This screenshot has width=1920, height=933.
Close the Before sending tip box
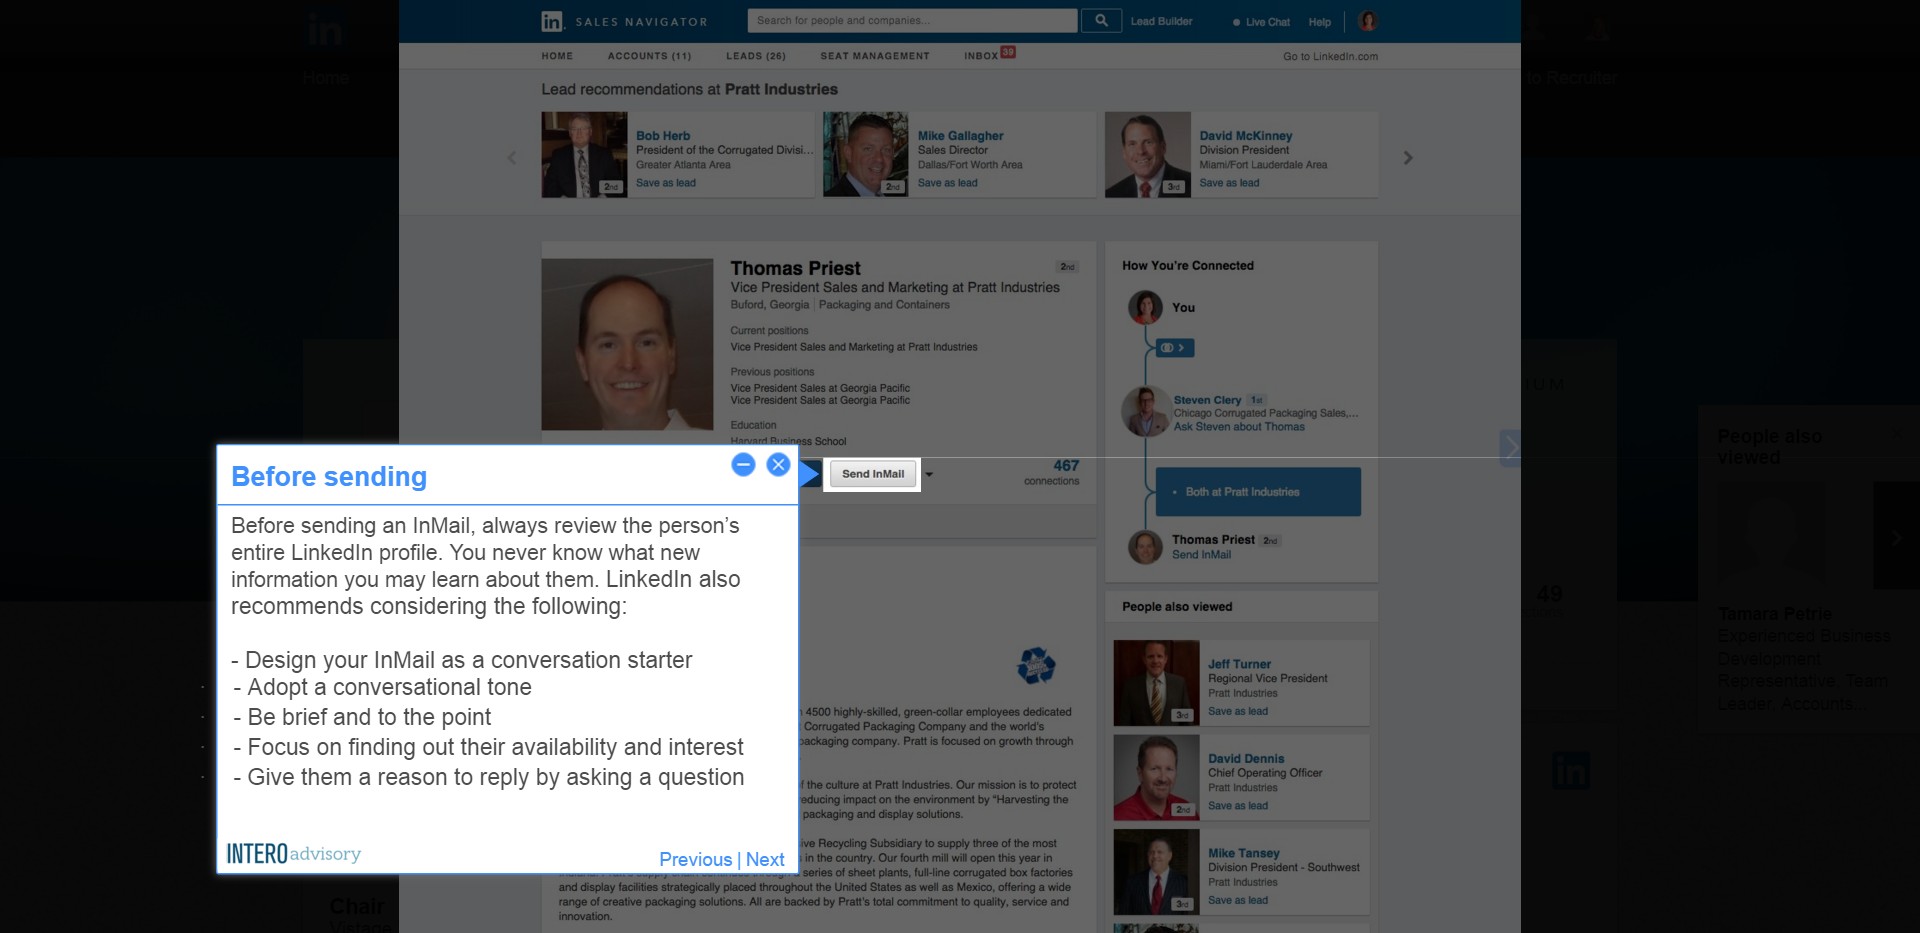click(778, 464)
